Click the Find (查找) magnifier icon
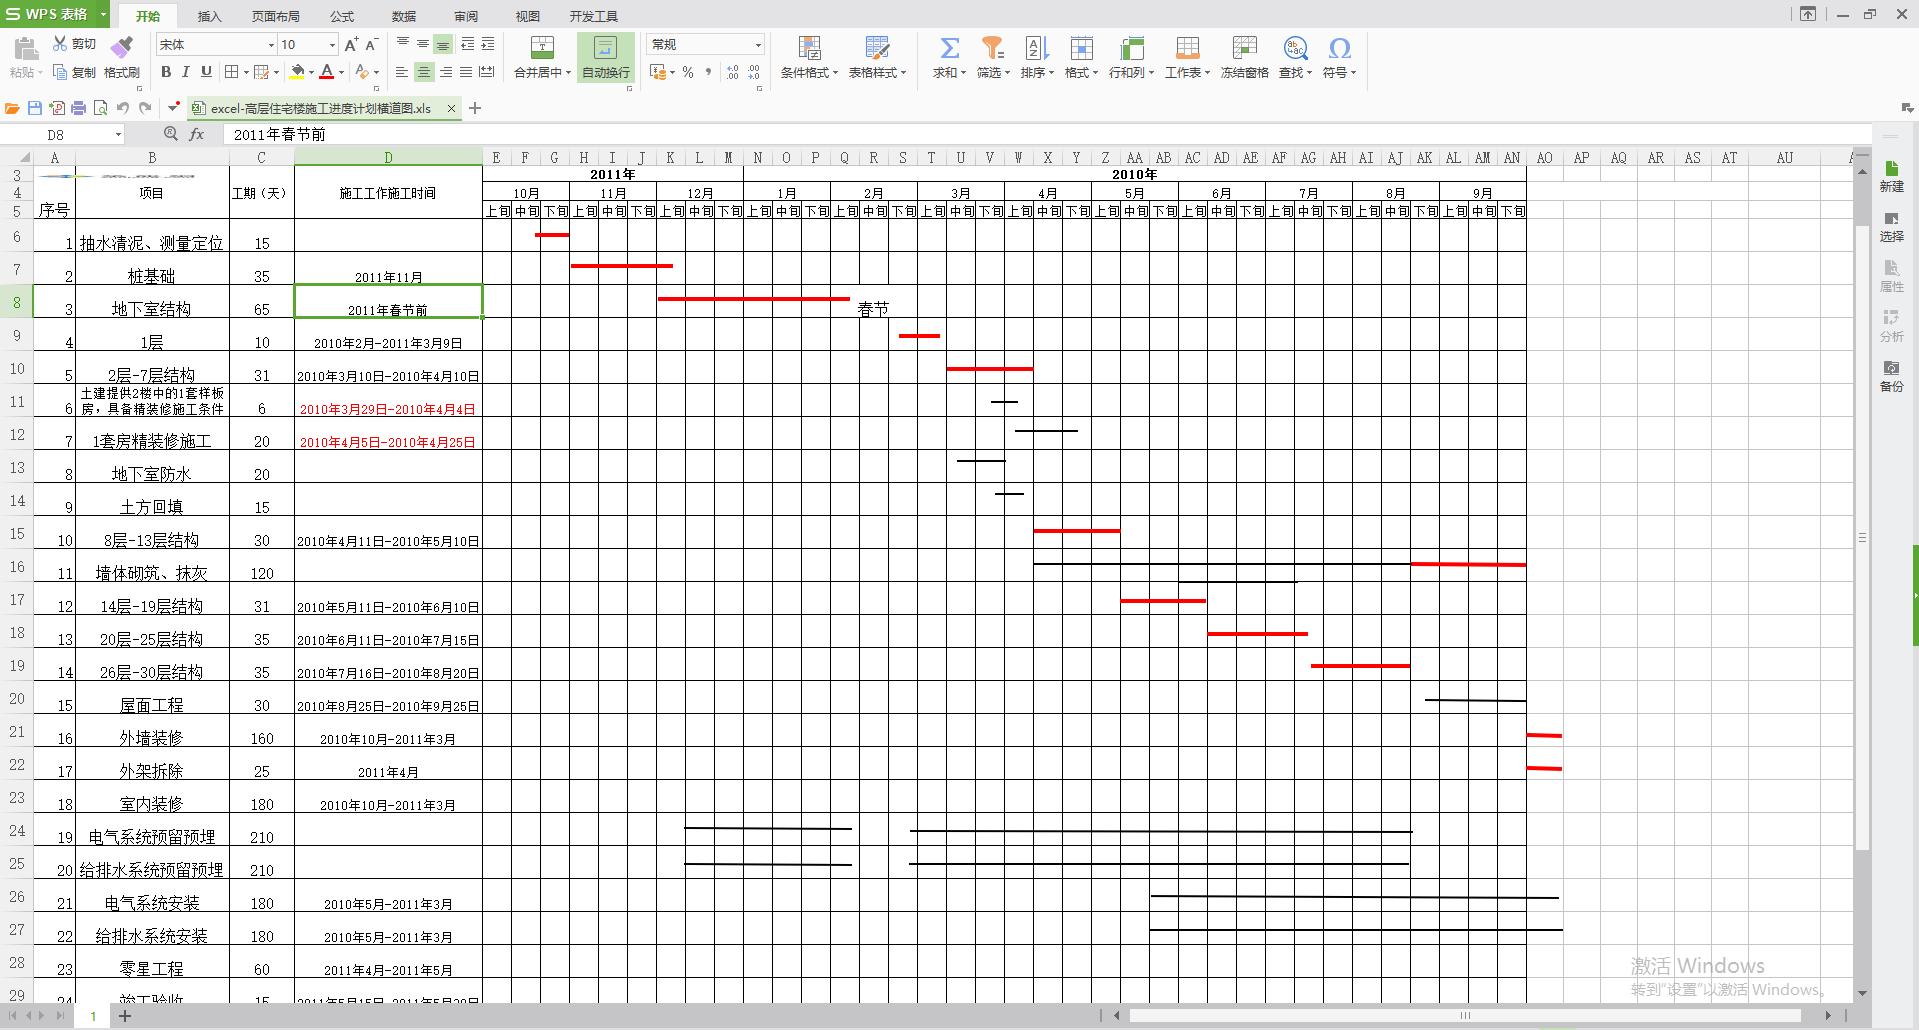The image size is (1919, 1030). coord(1295,48)
